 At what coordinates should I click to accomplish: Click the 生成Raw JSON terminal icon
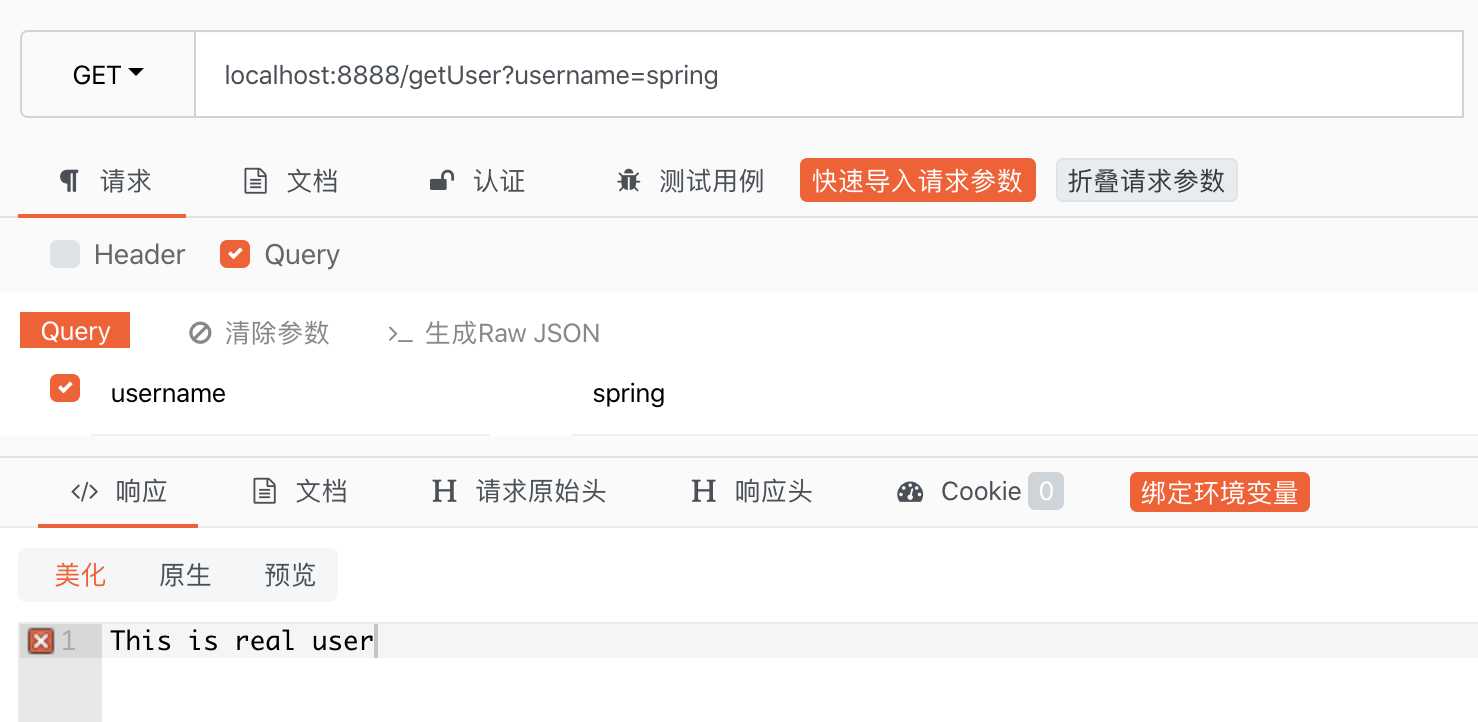coord(400,333)
